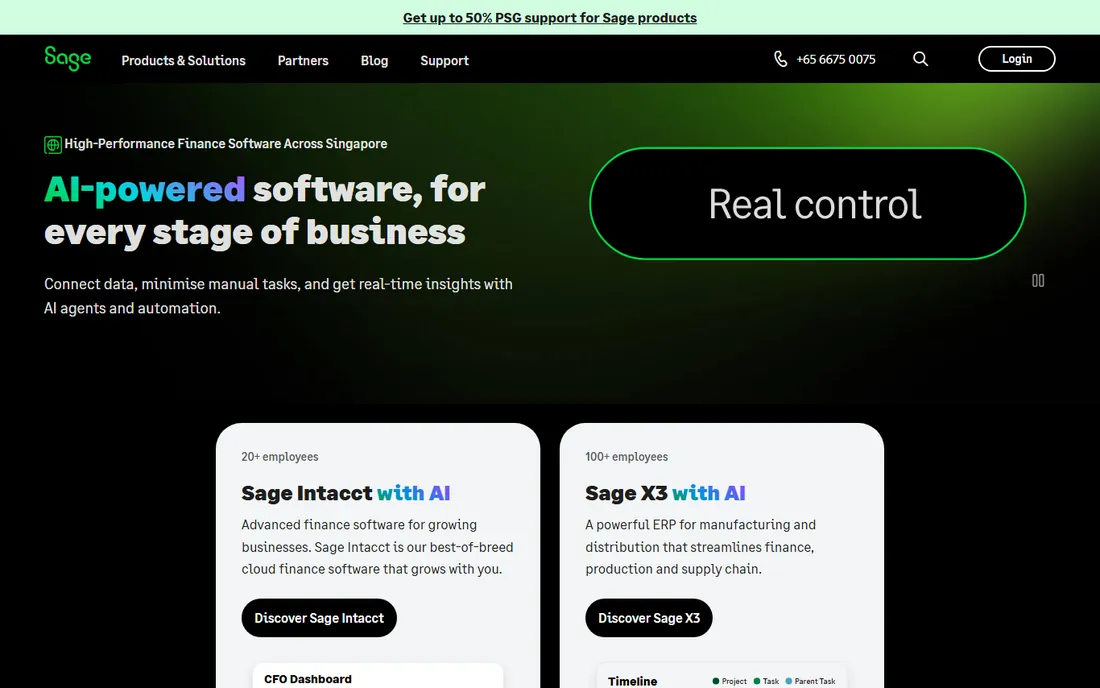This screenshot has width=1100, height=688.
Task: Click the CFO Dashboard preview
Action: click(x=378, y=675)
